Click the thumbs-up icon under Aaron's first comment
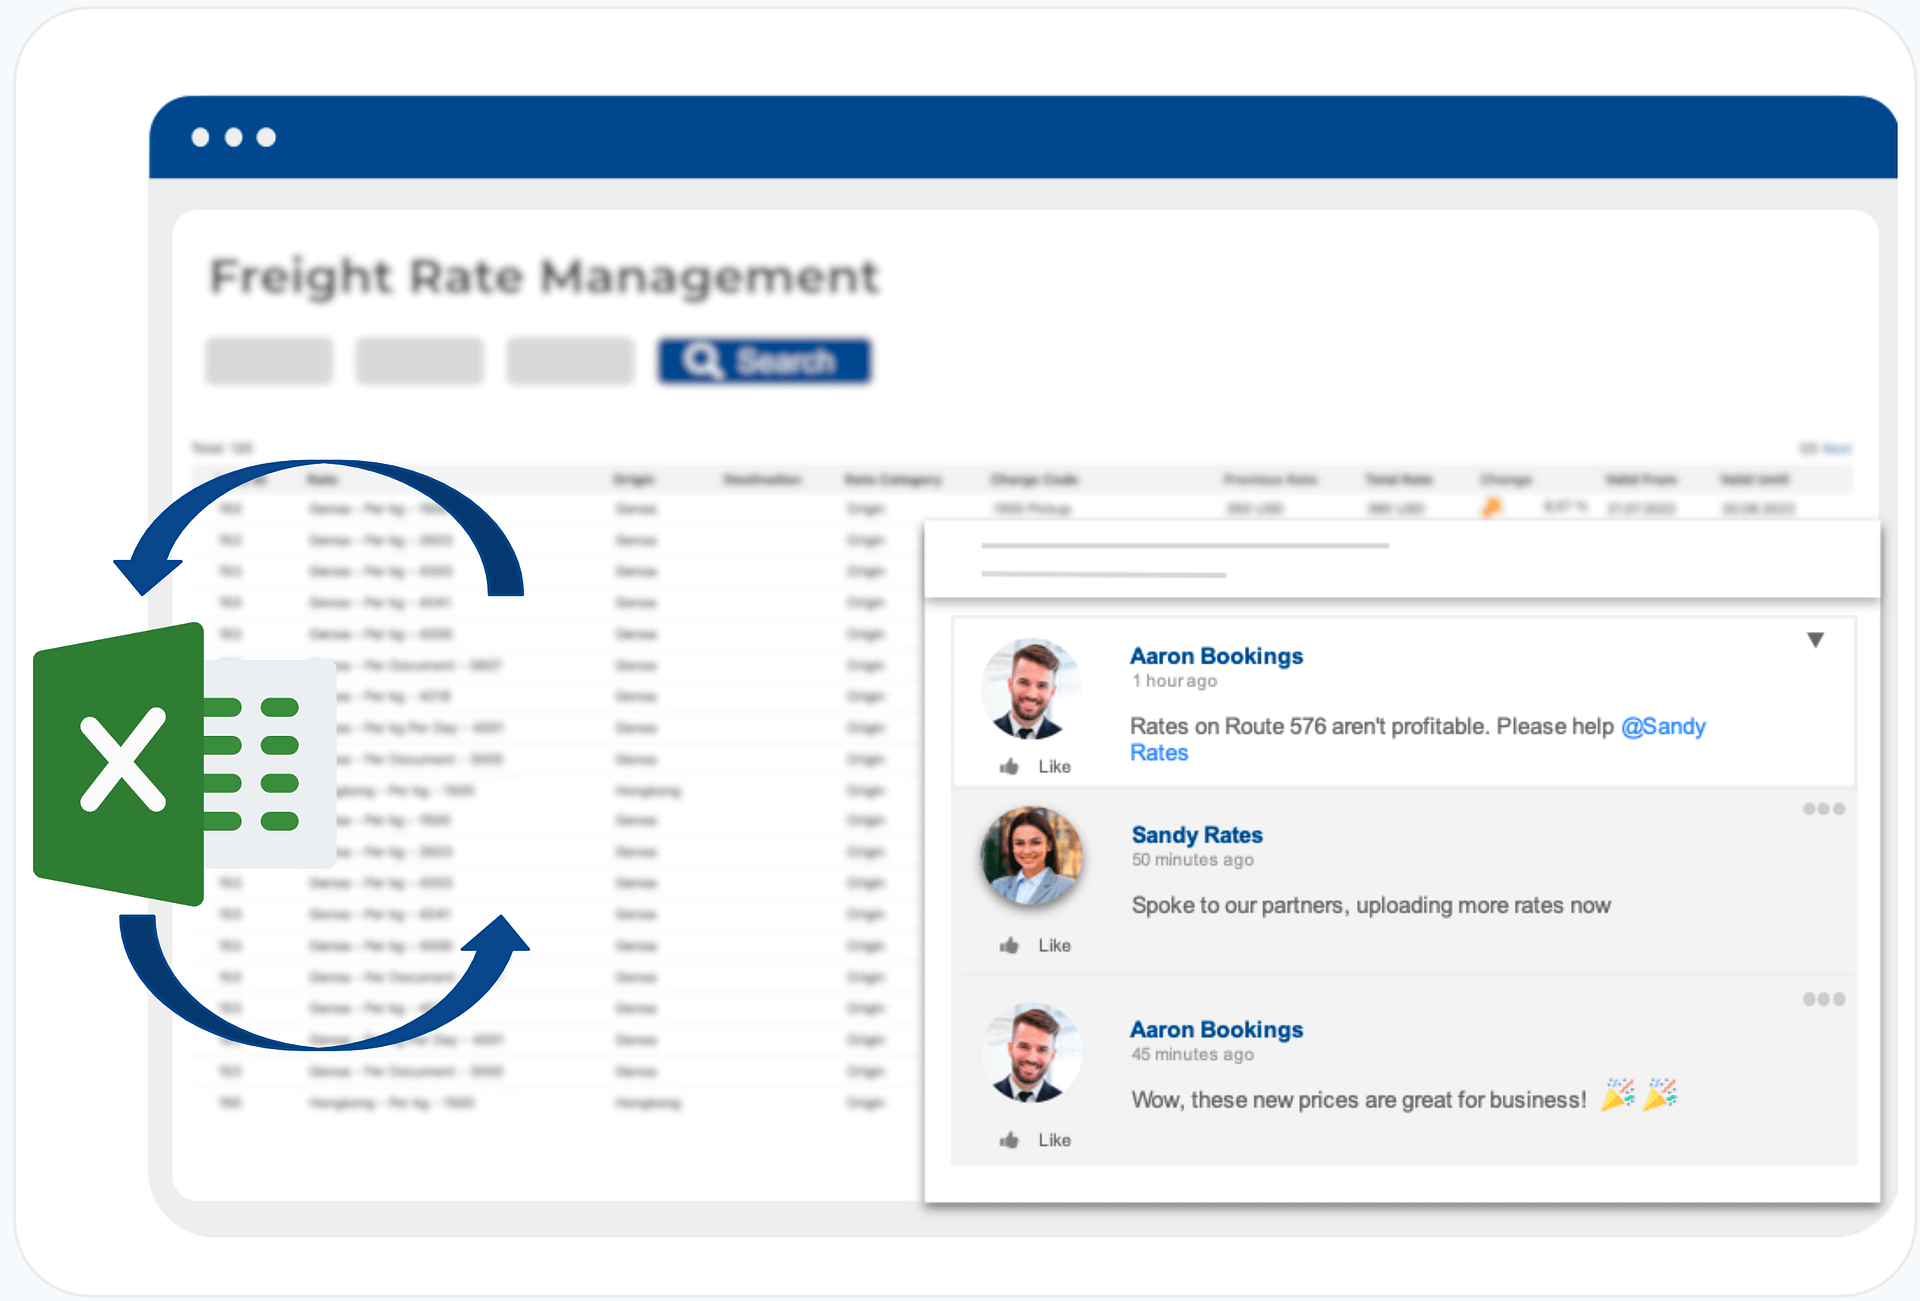Viewport: 1920px width, 1301px height. coord(1009,766)
